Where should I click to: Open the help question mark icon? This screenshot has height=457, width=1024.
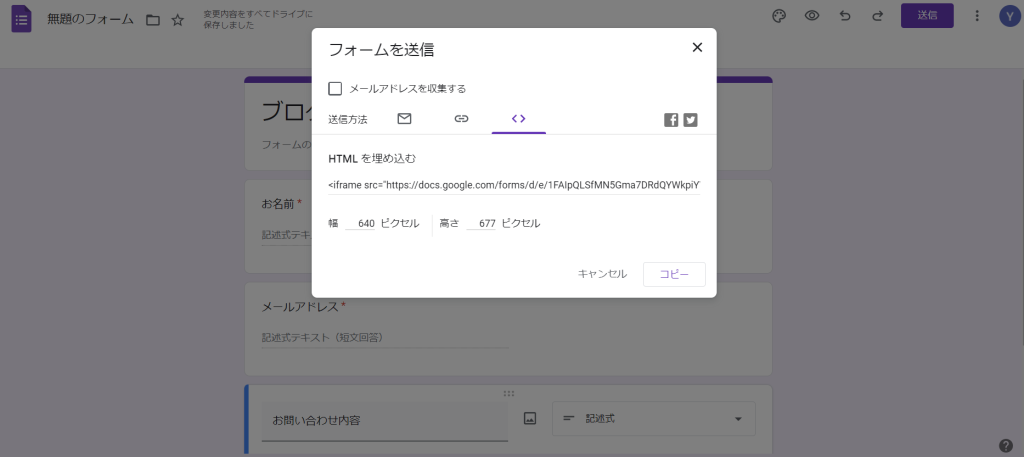pyautogui.click(x=1005, y=445)
